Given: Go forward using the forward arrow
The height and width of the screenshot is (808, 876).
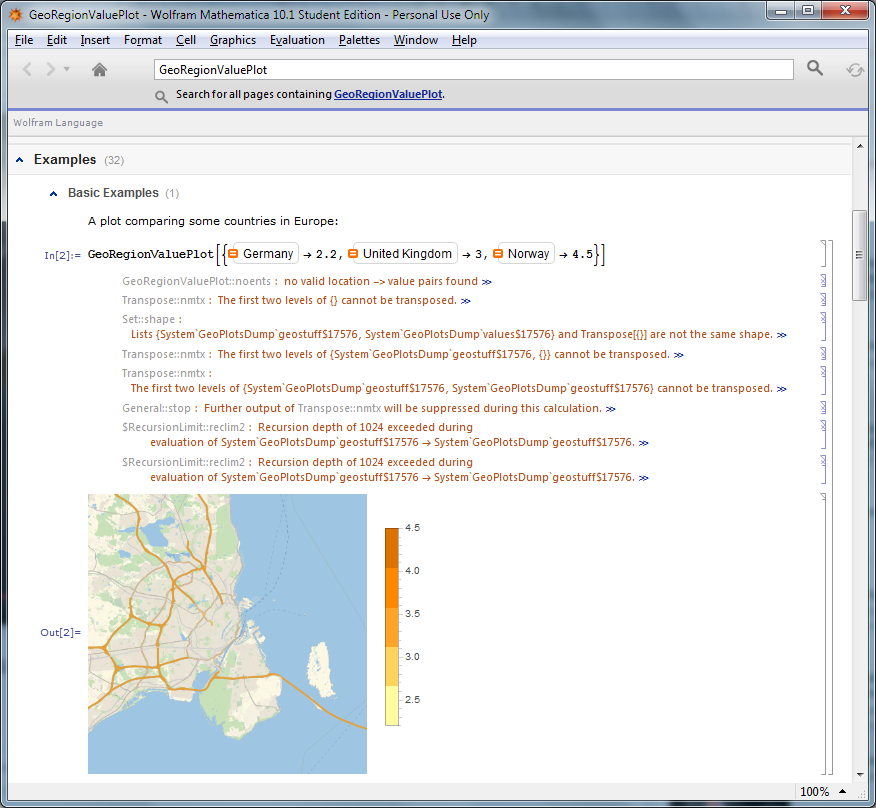Looking at the screenshot, I should click(x=51, y=69).
